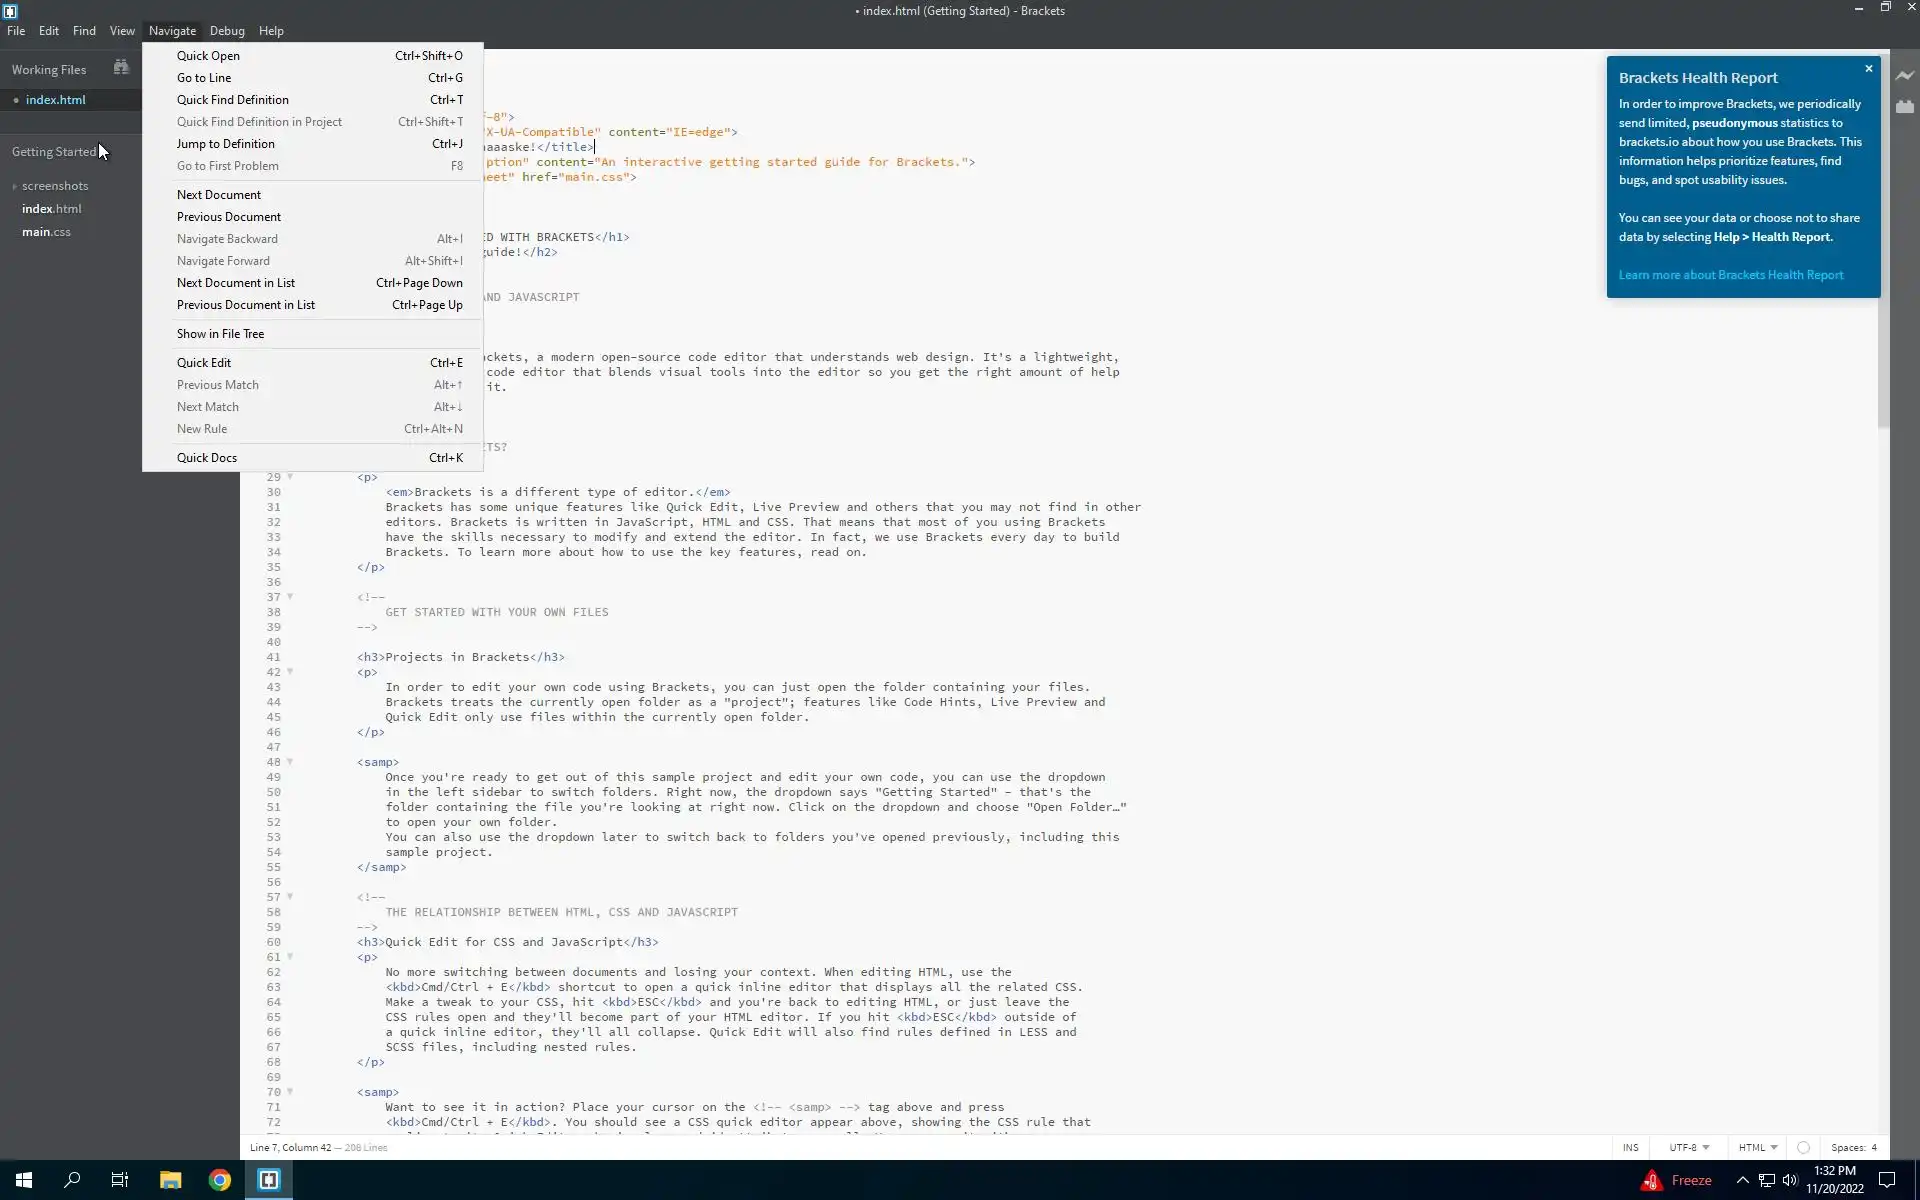Open Brackets app from the taskbar
The width and height of the screenshot is (1920, 1200).
[268, 1180]
